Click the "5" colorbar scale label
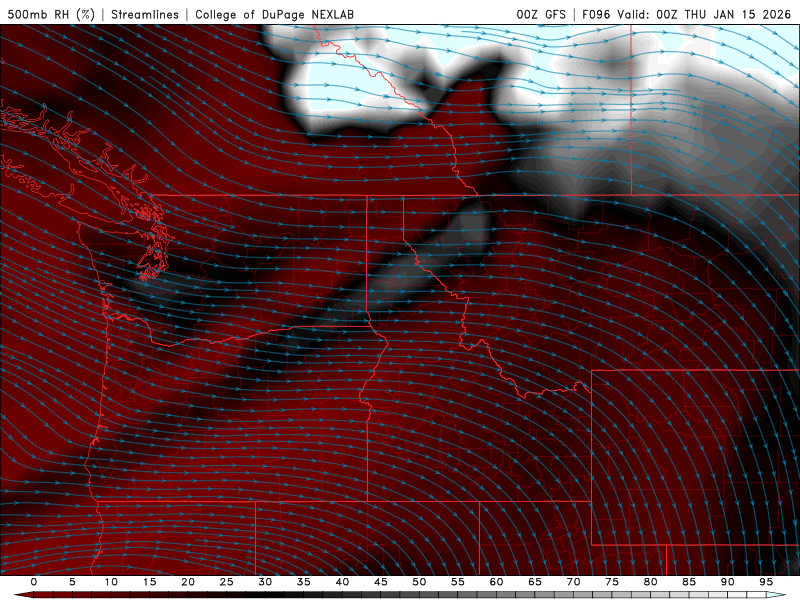This screenshot has width=800, height=600. pos(72,582)
